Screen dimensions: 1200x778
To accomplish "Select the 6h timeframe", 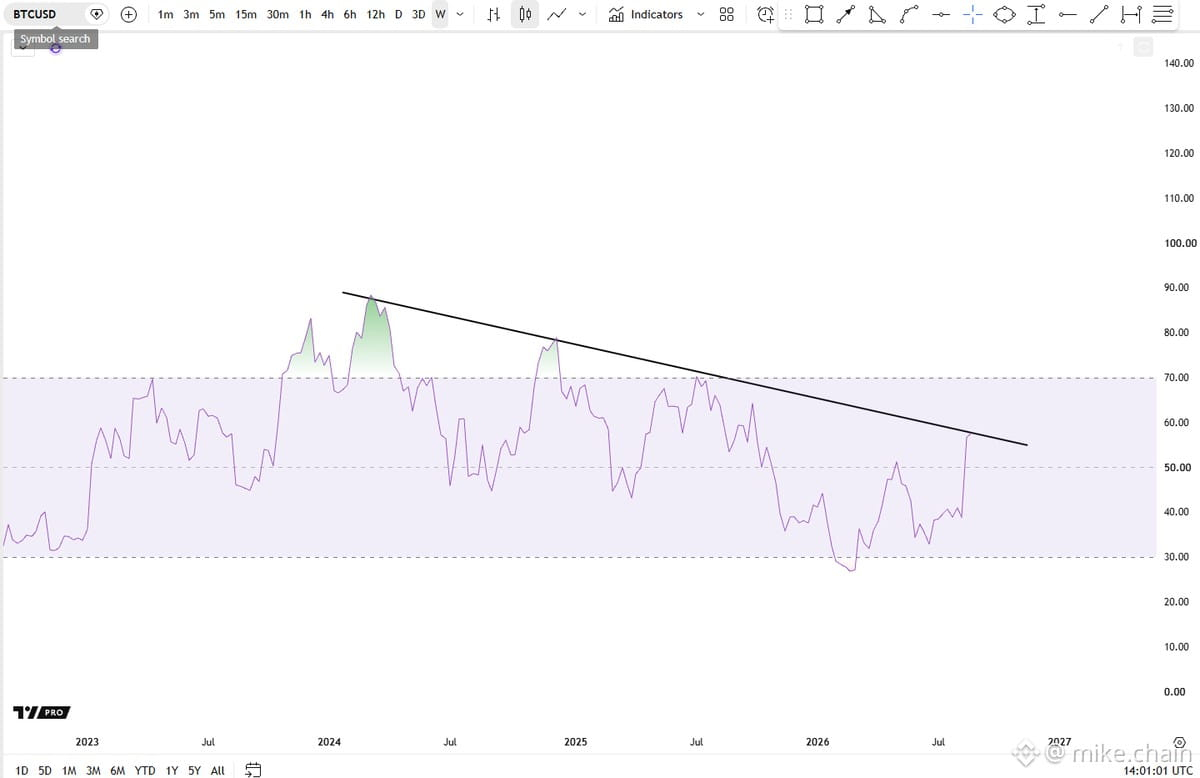I will (x=350, y=15).
